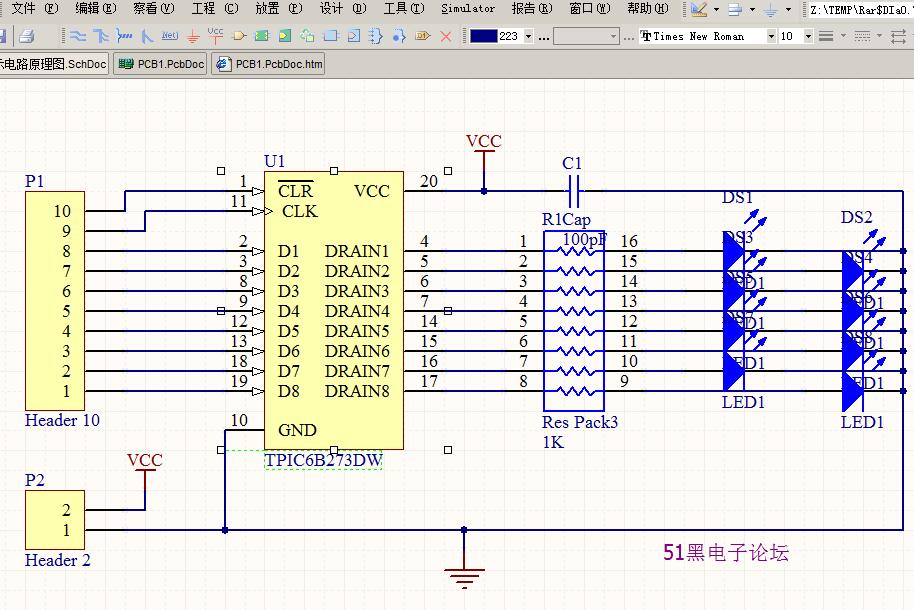Select the DS2 LED designator
This screenshot has width=914, height=610.
pos(856,217)
